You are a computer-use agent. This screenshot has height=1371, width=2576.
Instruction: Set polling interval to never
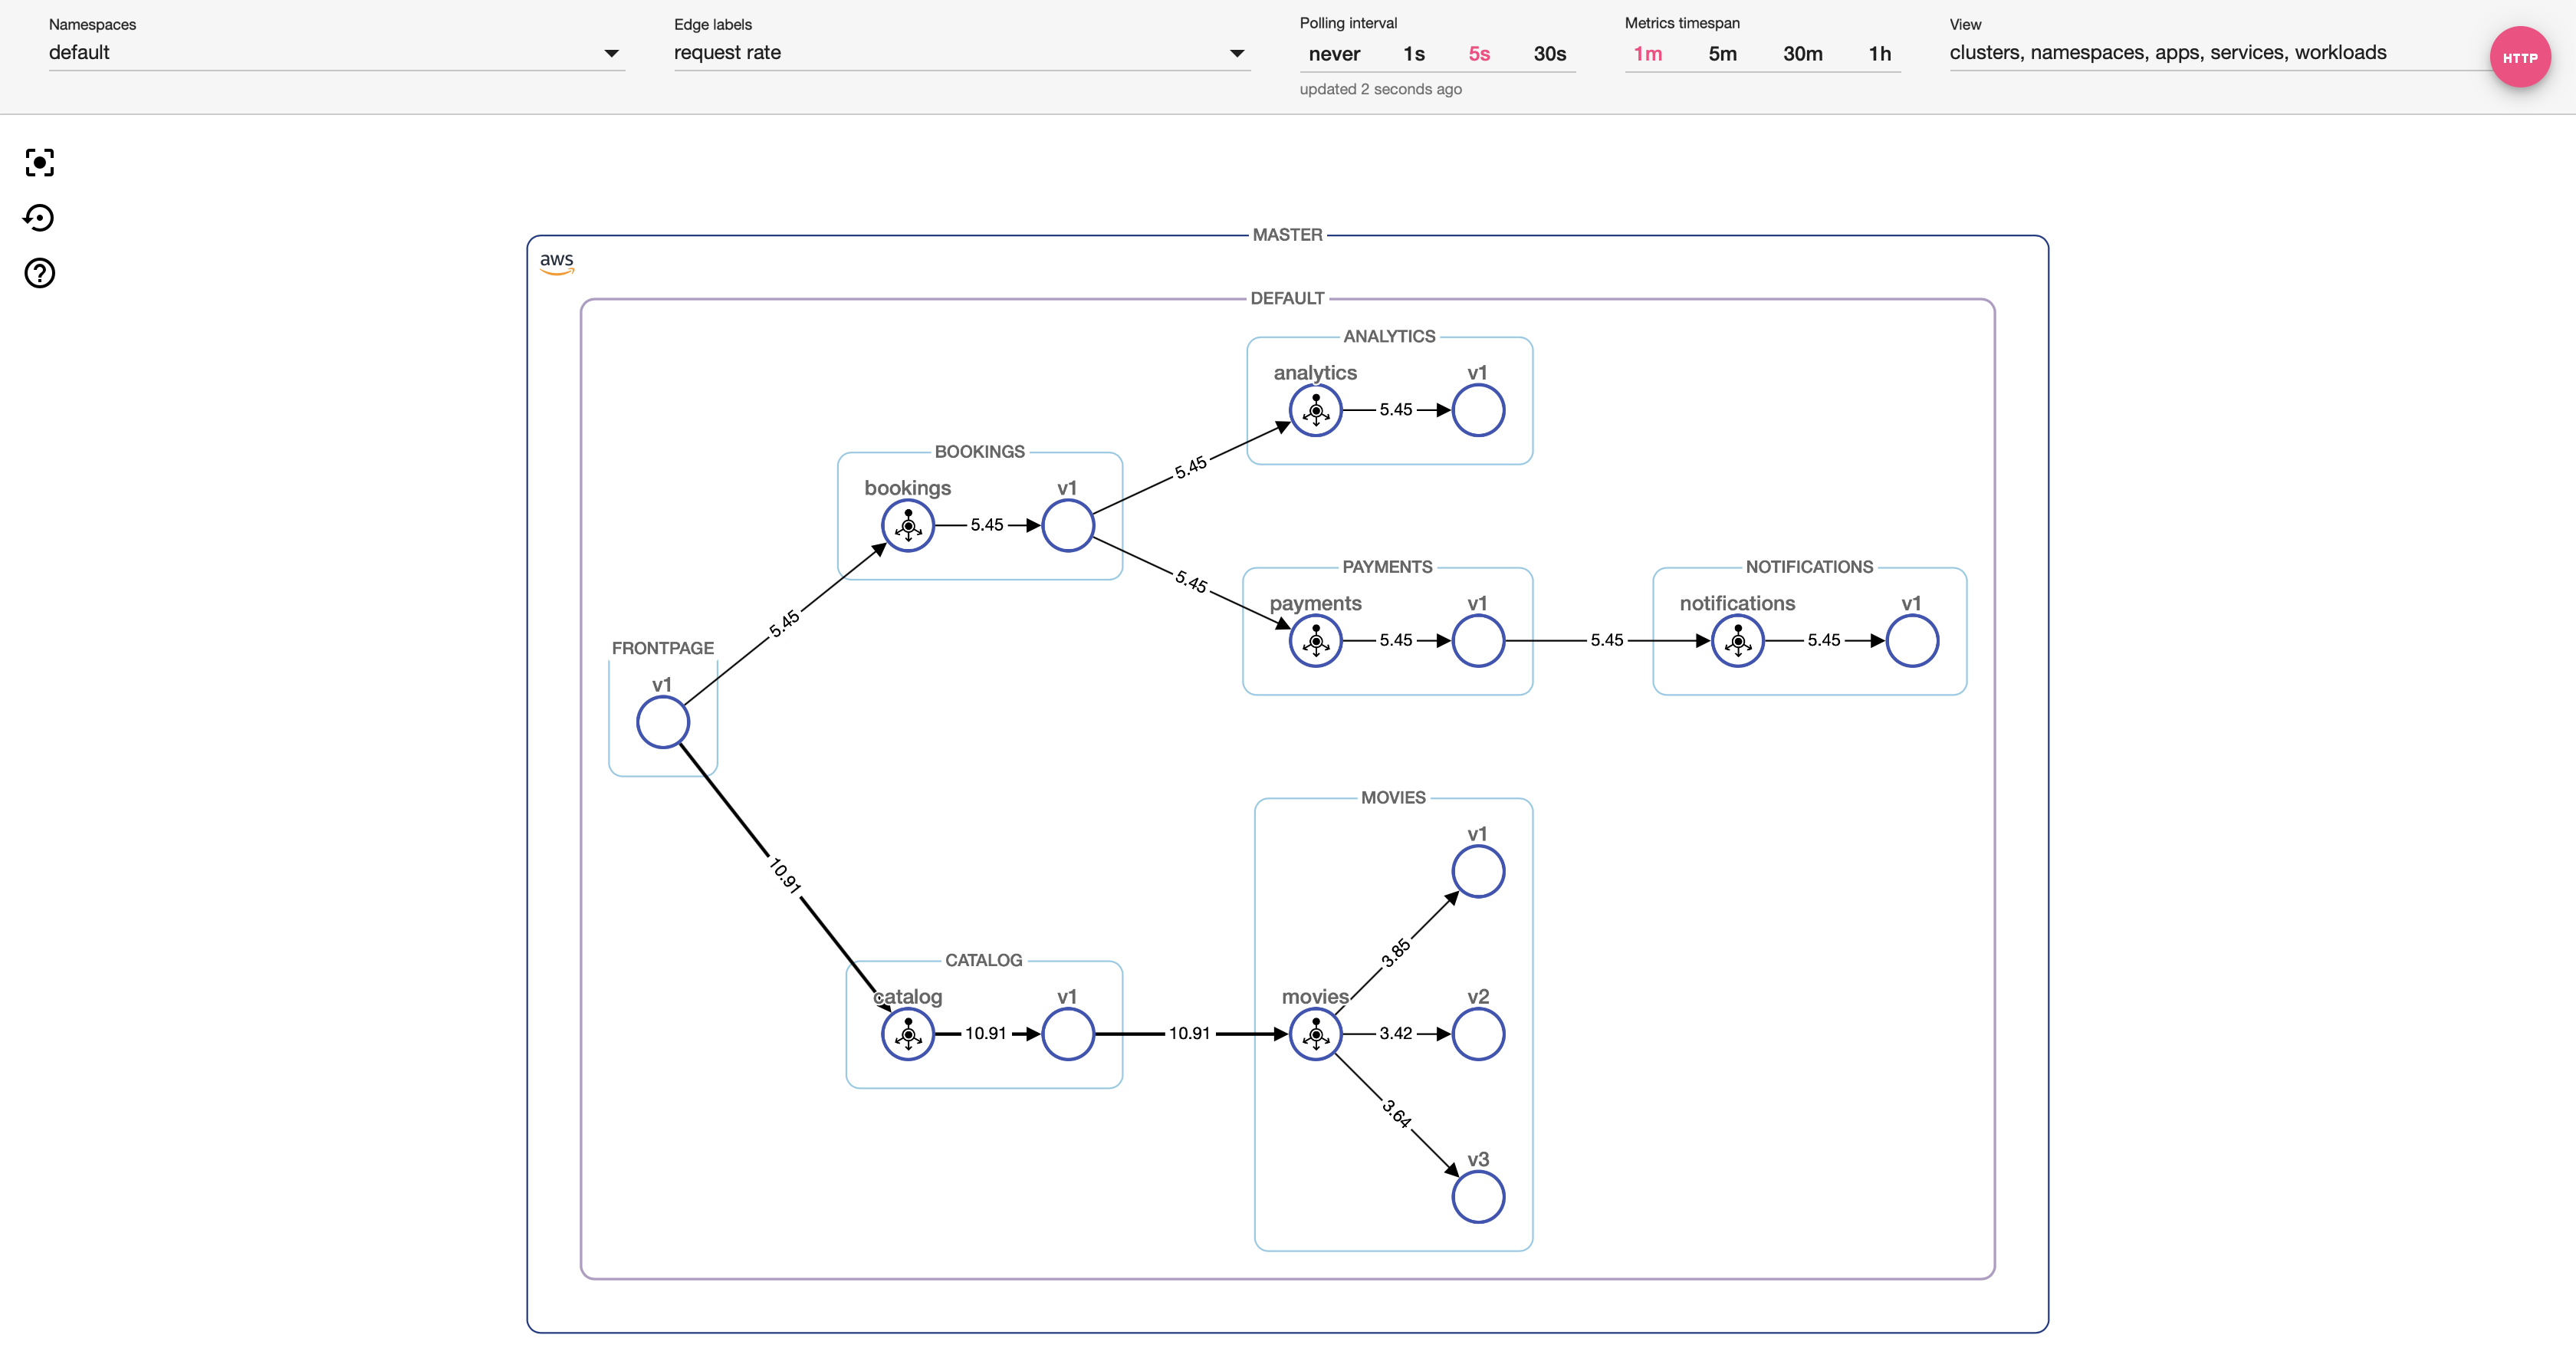pyautogui.click(x=1334, y=54)
